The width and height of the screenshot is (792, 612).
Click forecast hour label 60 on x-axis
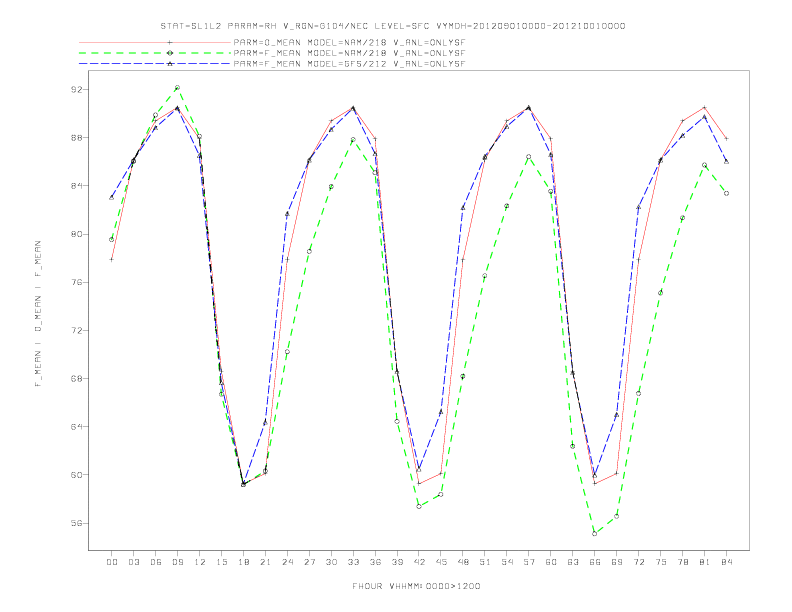(551, 562)
